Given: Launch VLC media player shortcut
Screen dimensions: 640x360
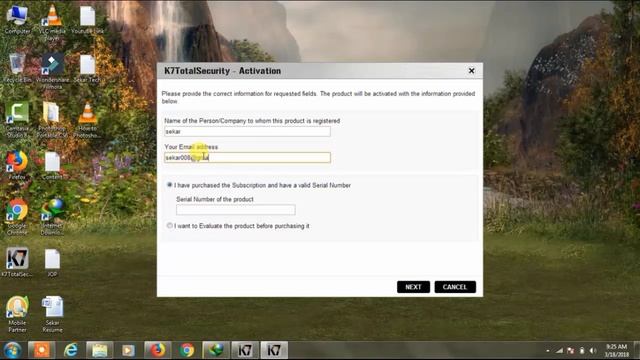Looking at the screenshot, I should click(x=52, y=22).
